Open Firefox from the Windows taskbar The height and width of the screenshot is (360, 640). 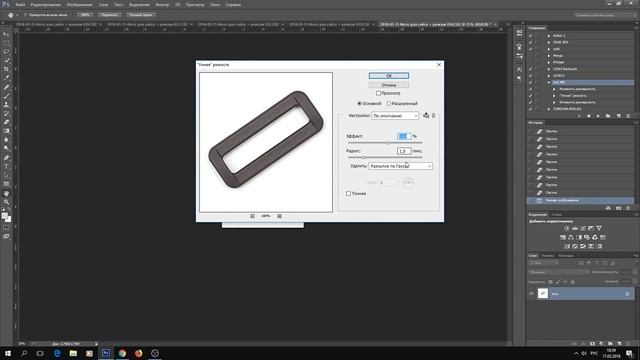pyautogui.click(x=138, y=353)
